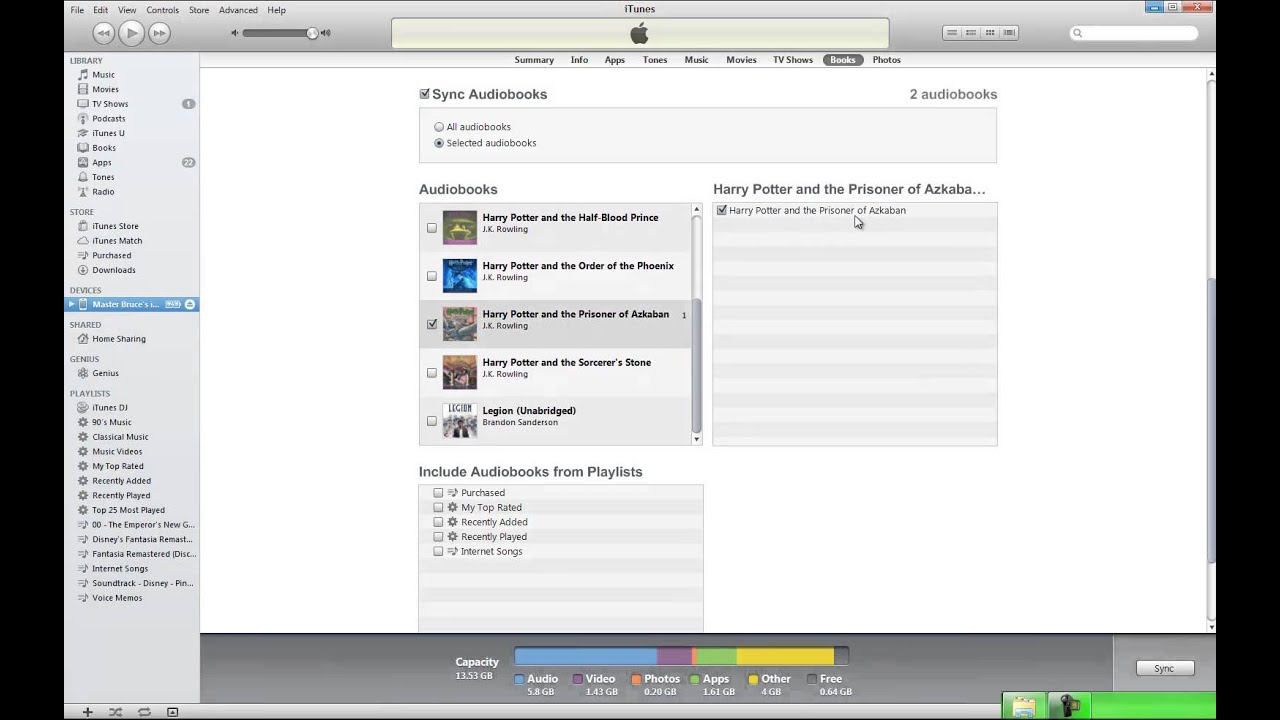Check the Purchased playlist checkbox

pyautogui.click(x=438, y=493)
